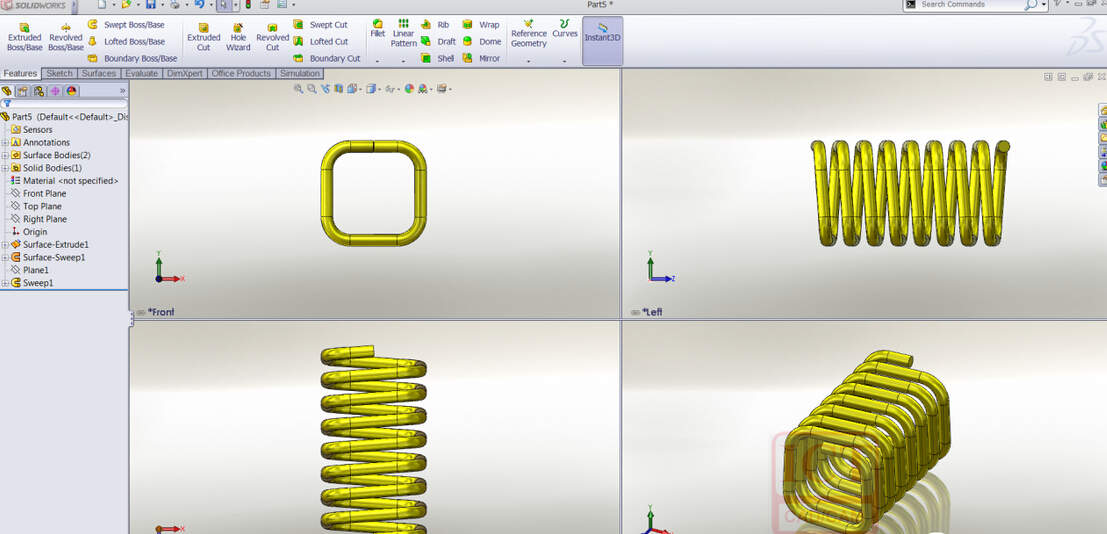Open Linear Pattern dropdown arrow
The image size is (1107, 534).
point(403,61)
